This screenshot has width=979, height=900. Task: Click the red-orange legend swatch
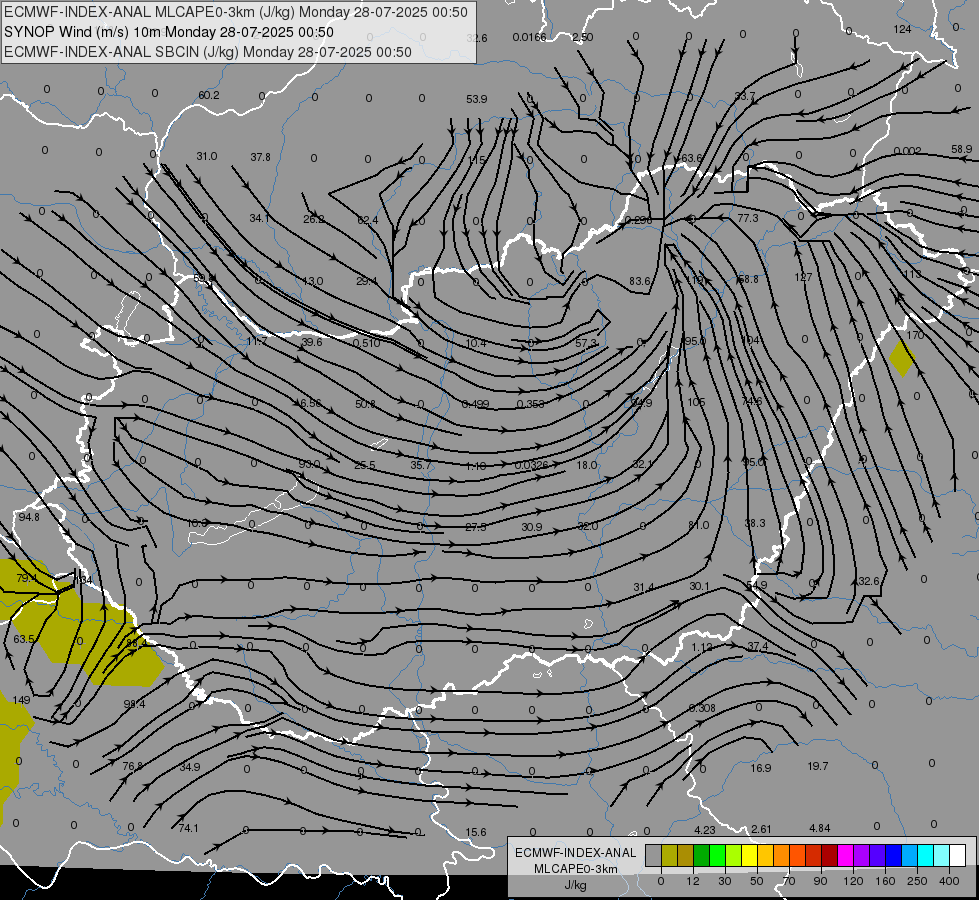tap(798, 855)
